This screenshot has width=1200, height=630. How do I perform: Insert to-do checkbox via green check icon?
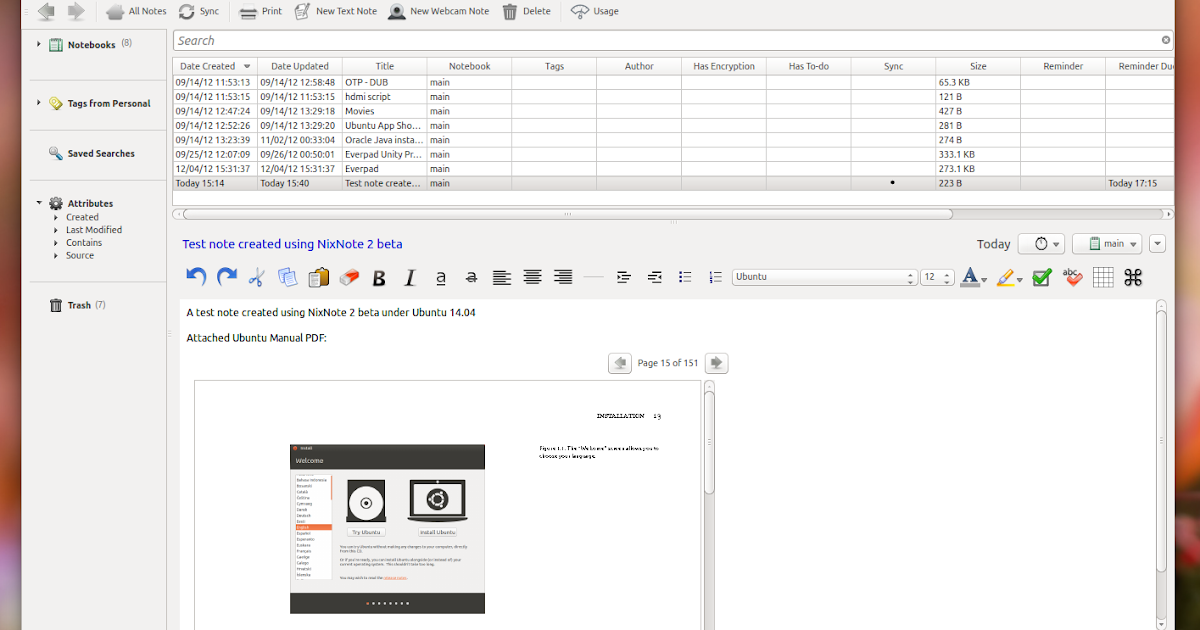(x=1042, y=277)
